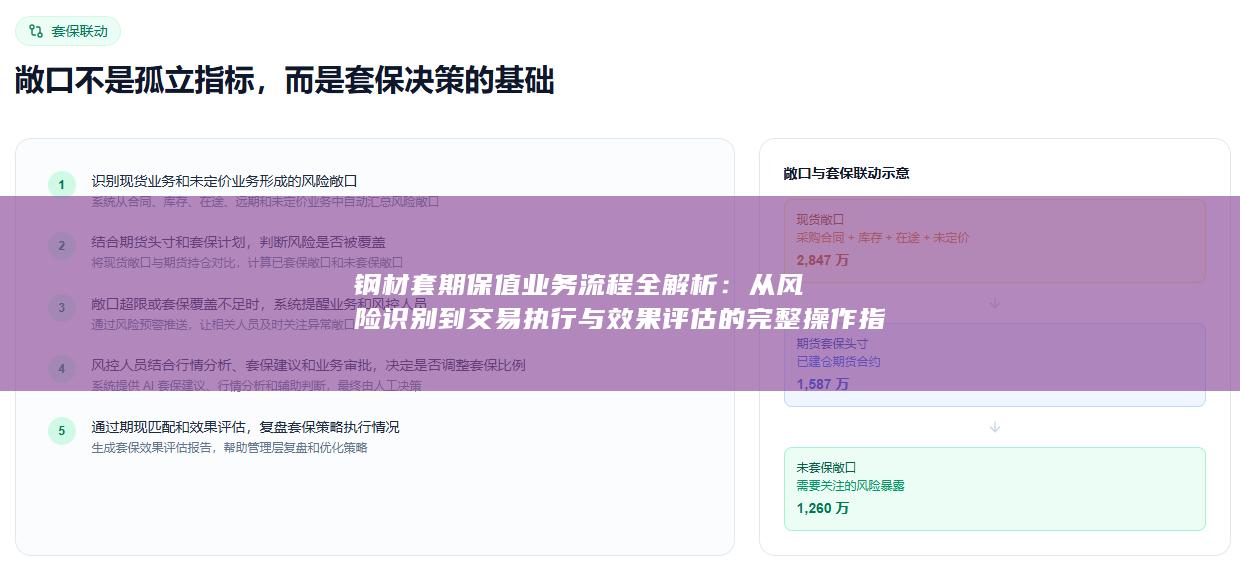Click the green step number 1 circle
Image resolution: width=1240 pixels, height=587 pixels.
point(61,185)
